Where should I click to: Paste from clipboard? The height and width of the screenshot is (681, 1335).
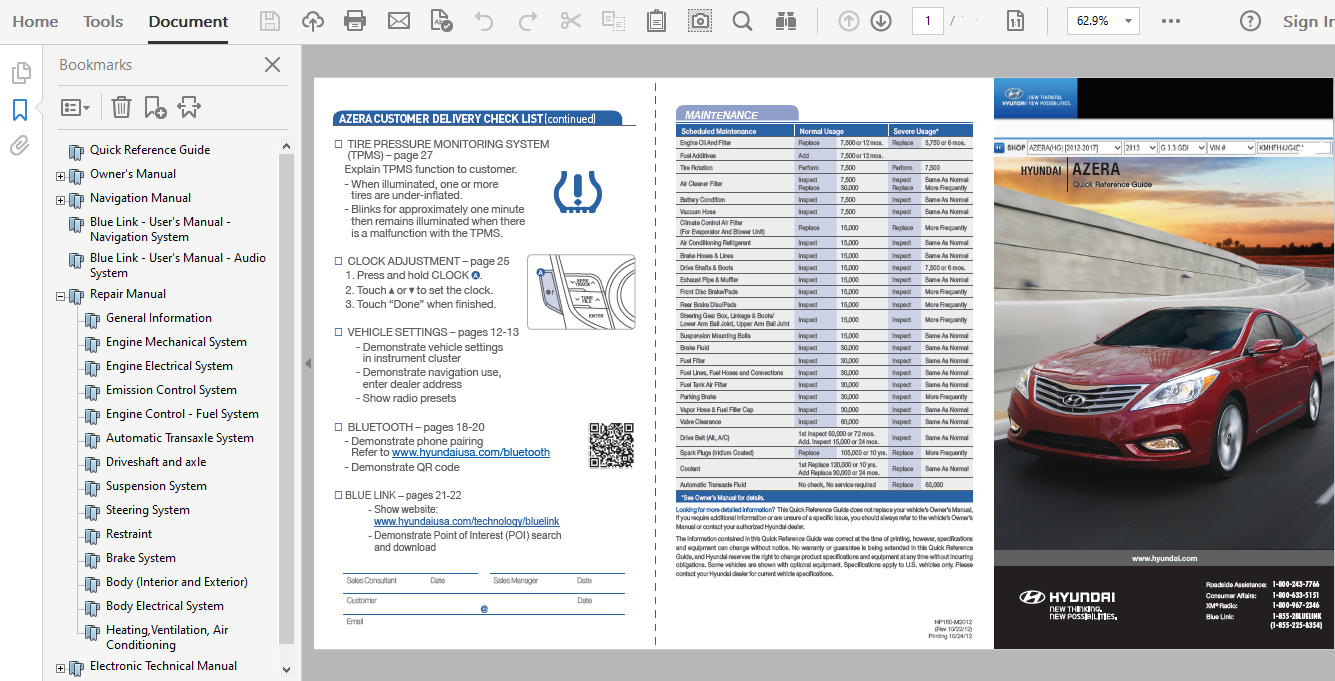656,20
